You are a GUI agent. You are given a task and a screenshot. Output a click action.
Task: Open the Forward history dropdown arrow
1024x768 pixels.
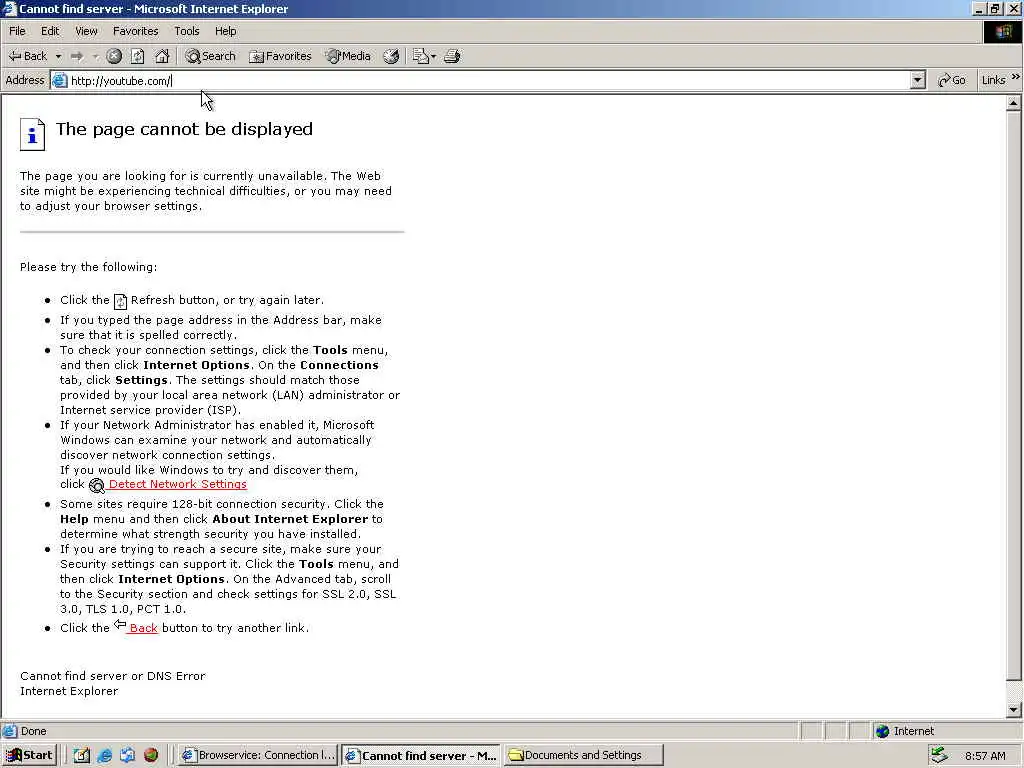(x=95, y=56)
